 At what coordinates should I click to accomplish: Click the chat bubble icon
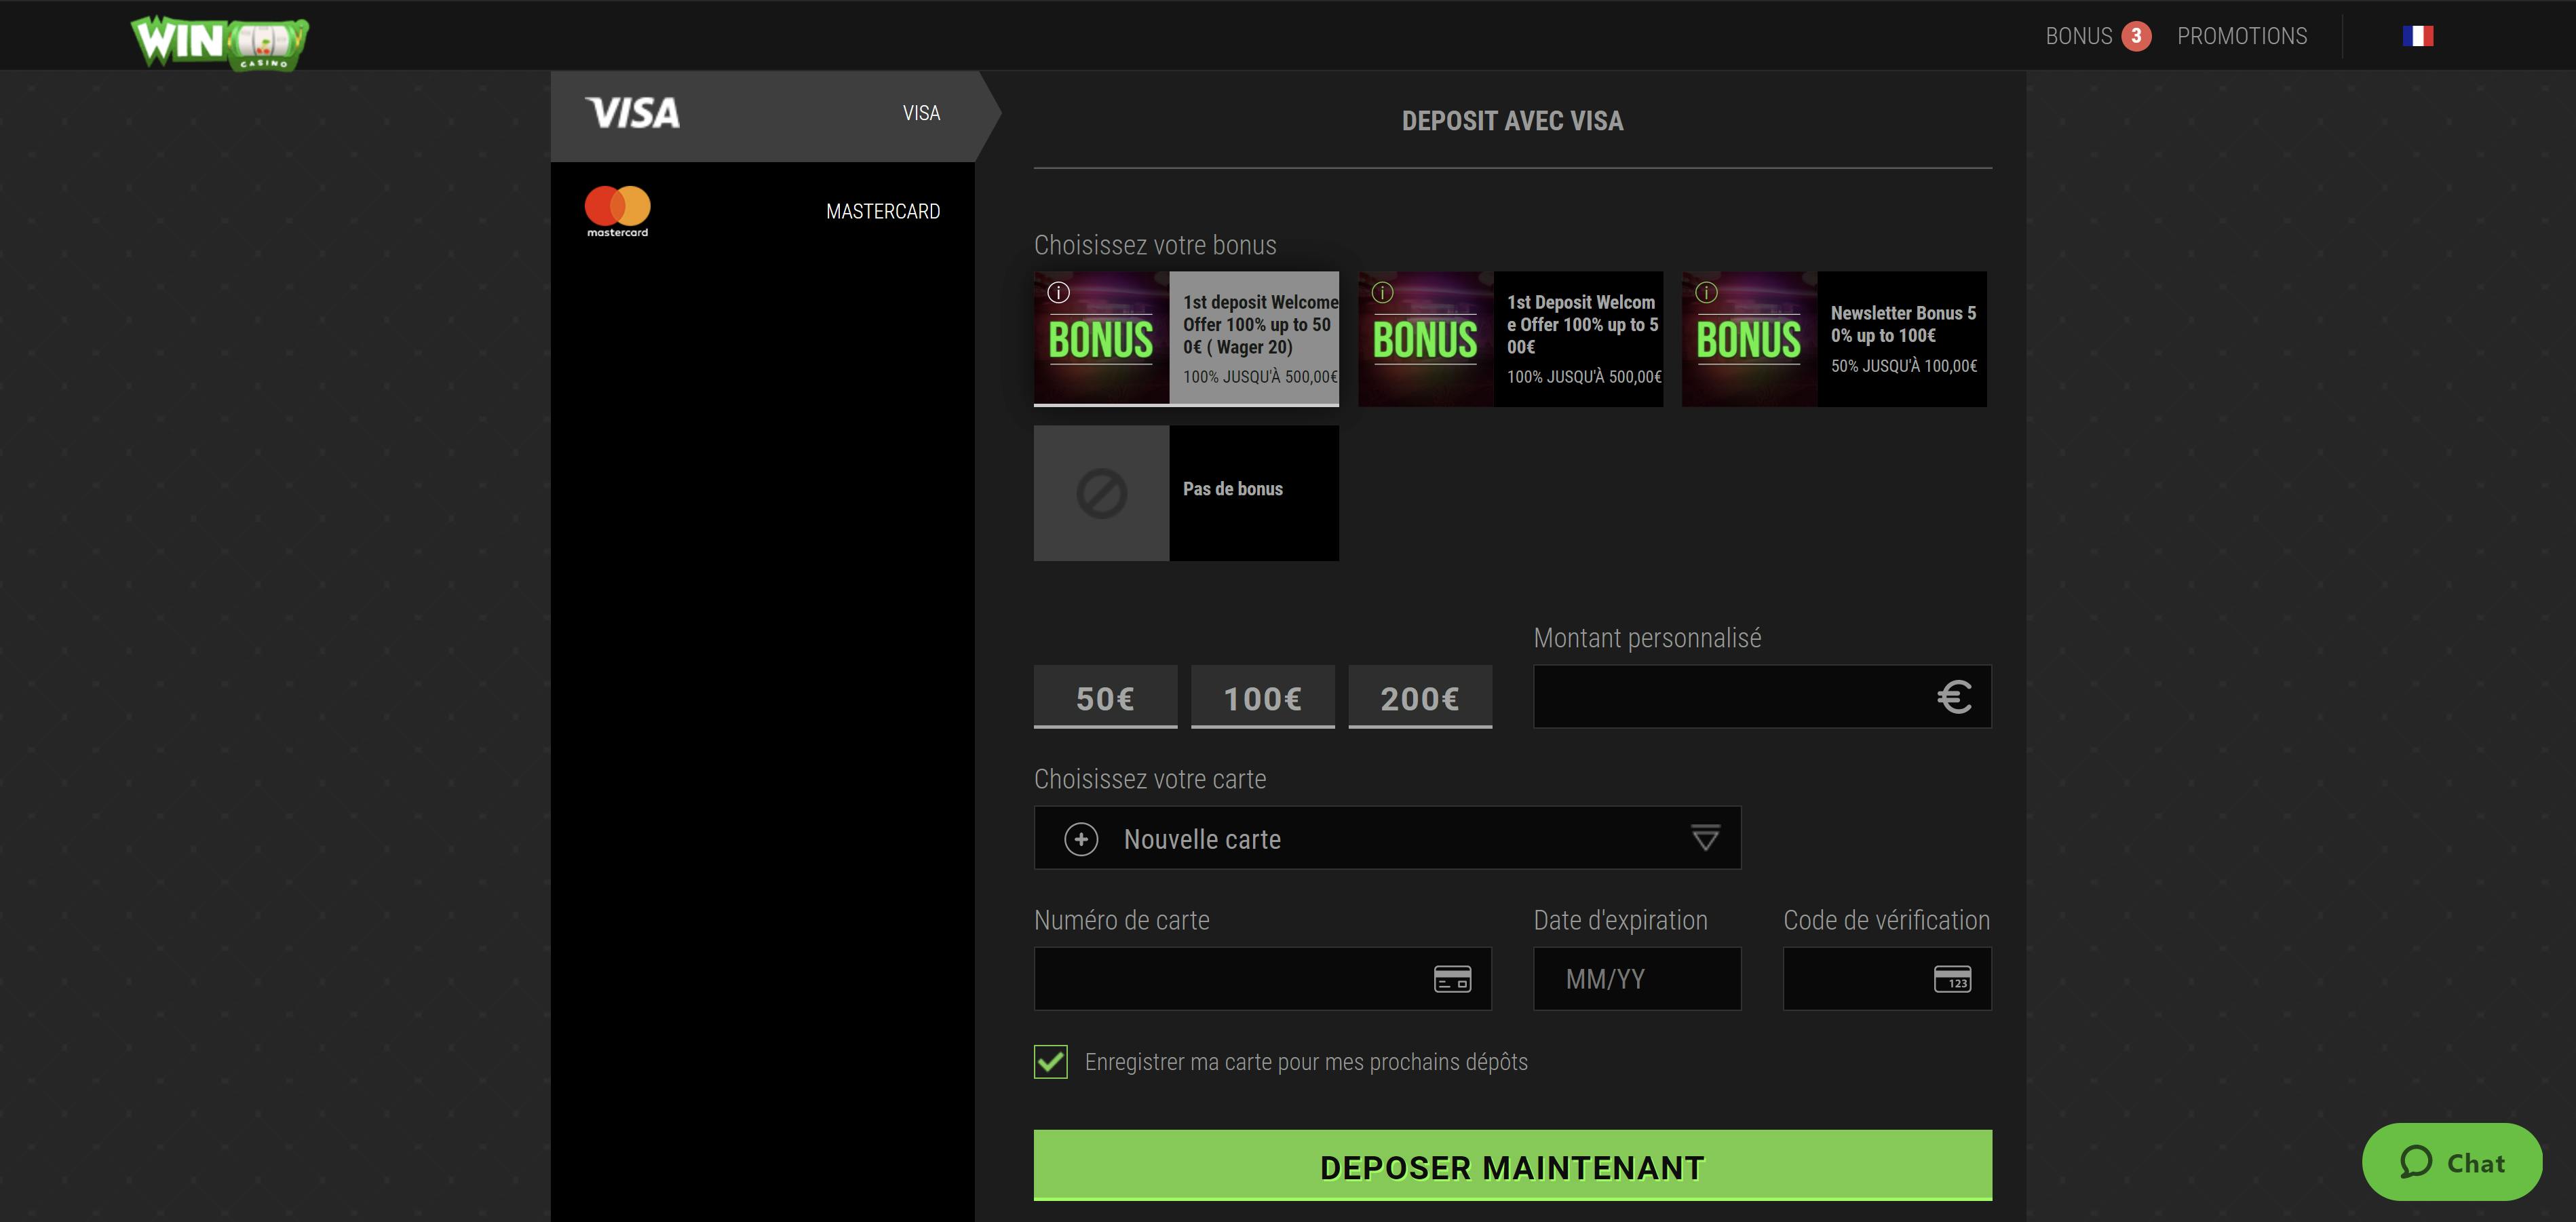coord(2416,1162)
